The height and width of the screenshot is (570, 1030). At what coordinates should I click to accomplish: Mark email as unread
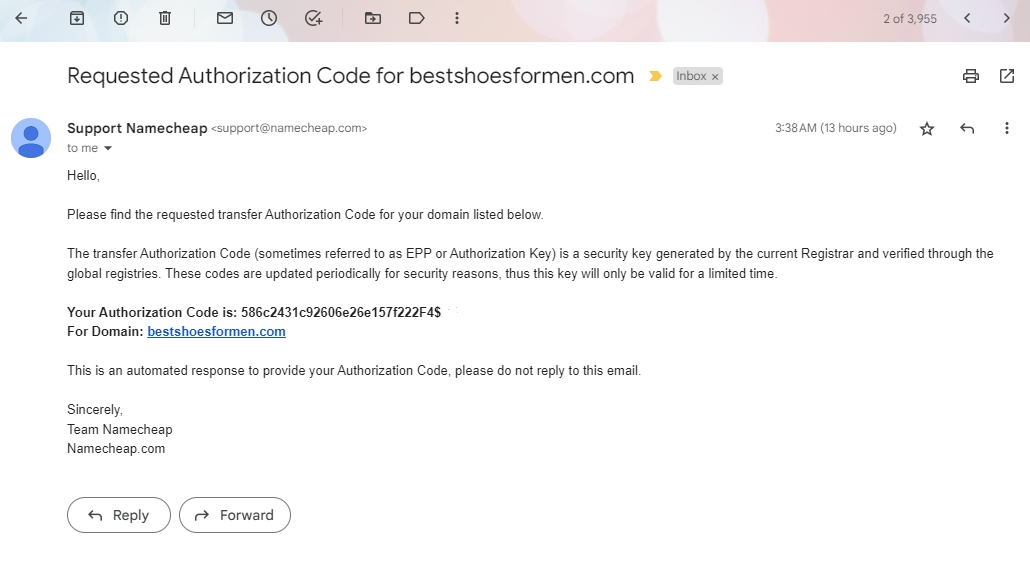[x=225, y=18]
